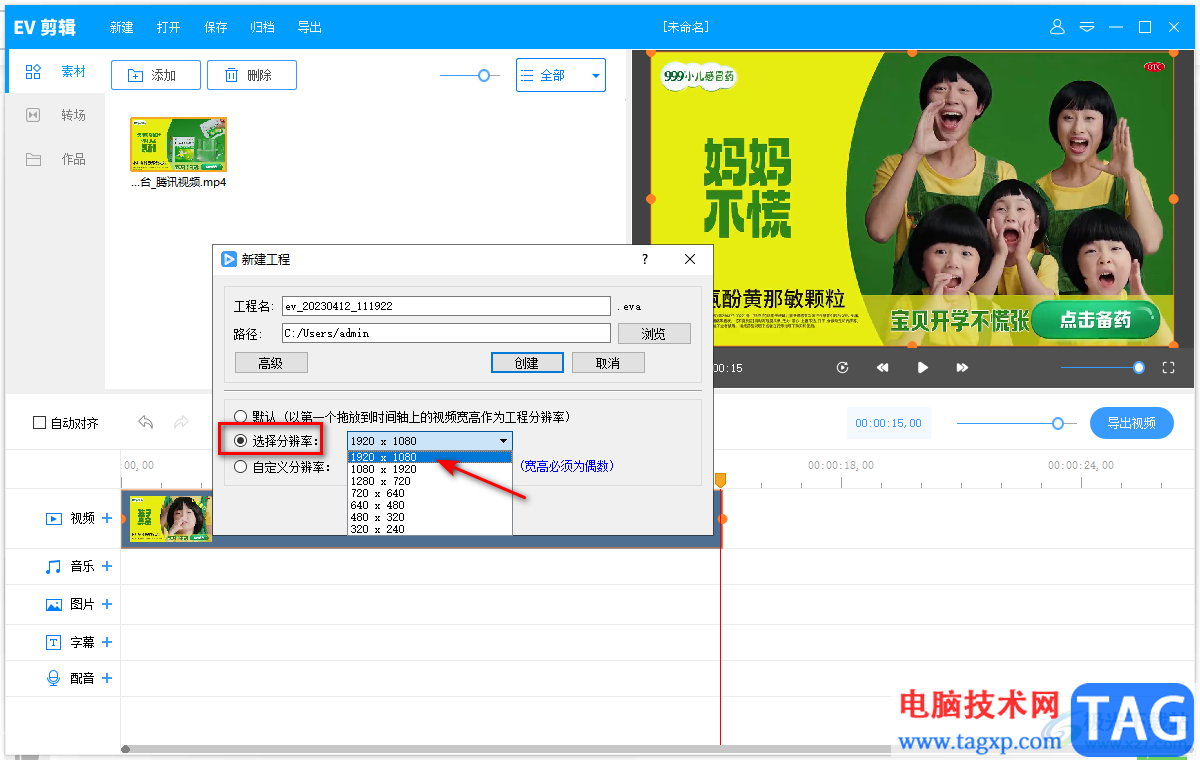The image size is (1200, 760).
Task: Click the 创建 button
Action: (527, 363)
